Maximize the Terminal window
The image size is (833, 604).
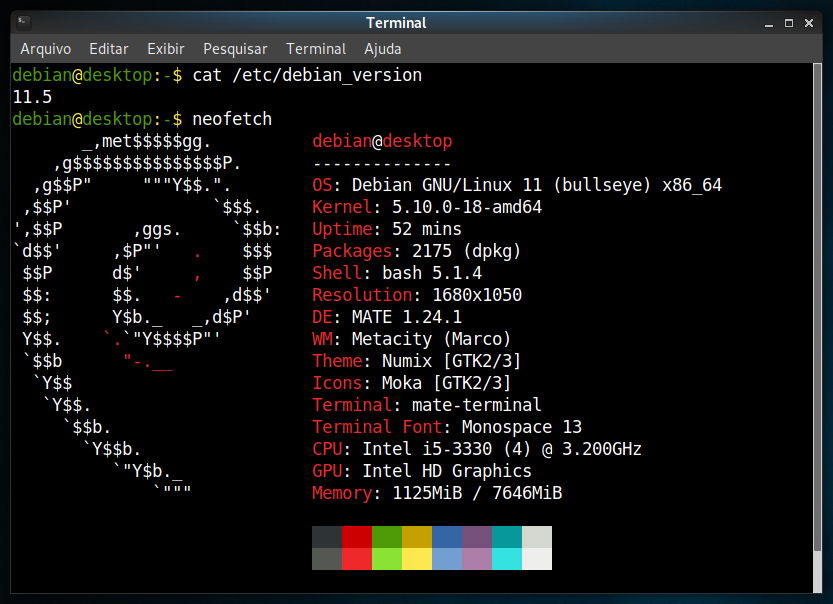click(x=789, y=23)
